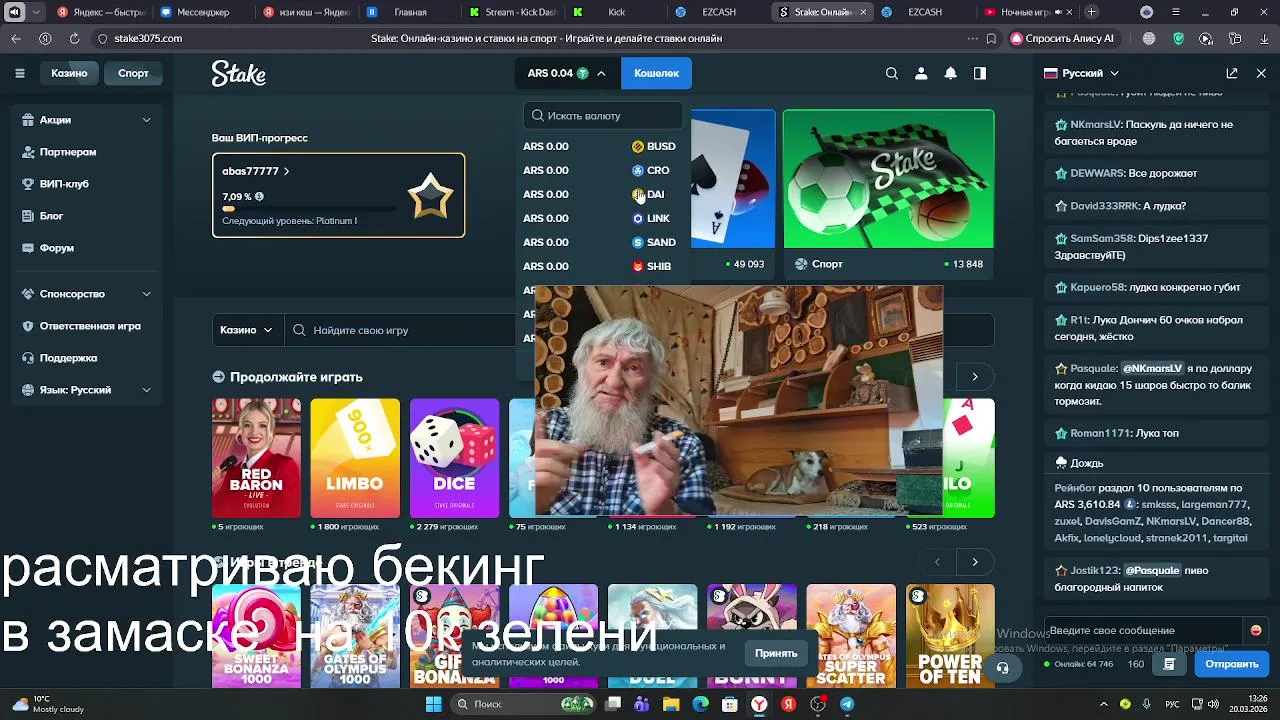This screenshot has height=720, width=1280.
Task: Open Sweet Bonanza 1000 thumbnail
Action: coord(256,636)
